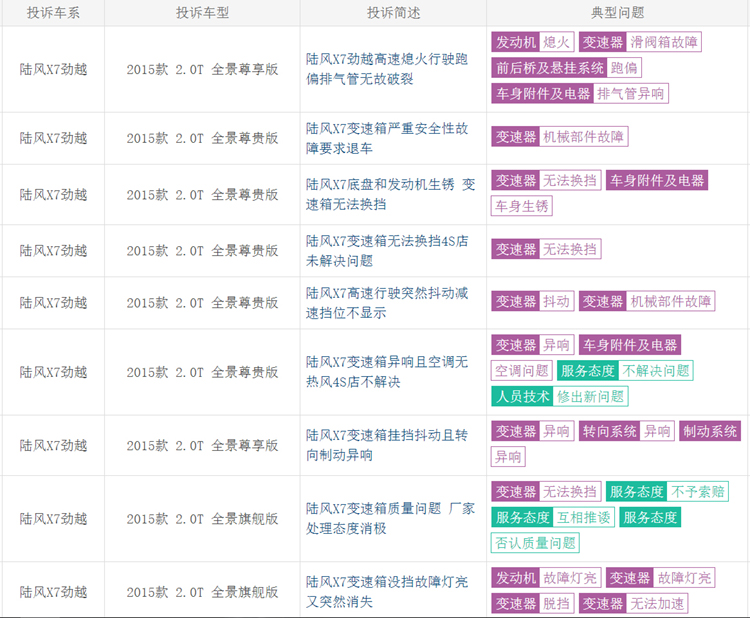Click the 否认质量问题 tag
The width and height of the screenshot is (750, 618).
[535, 543]
